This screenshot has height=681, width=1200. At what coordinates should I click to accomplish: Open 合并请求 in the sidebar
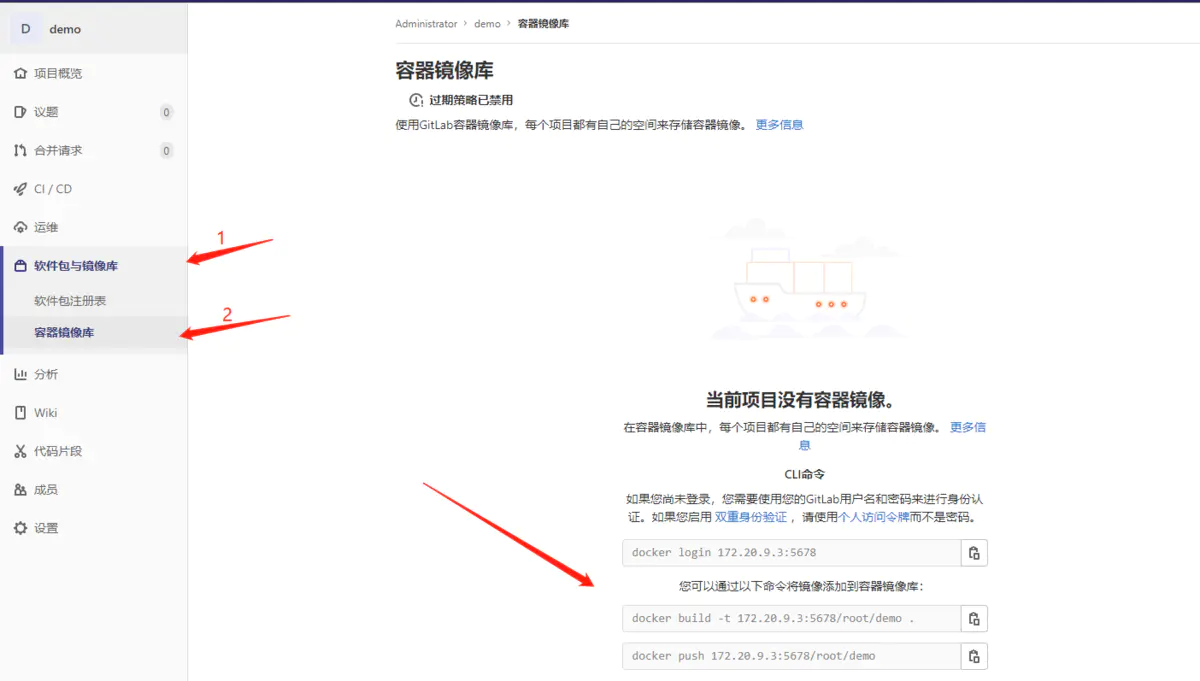(x=58, y=151)
